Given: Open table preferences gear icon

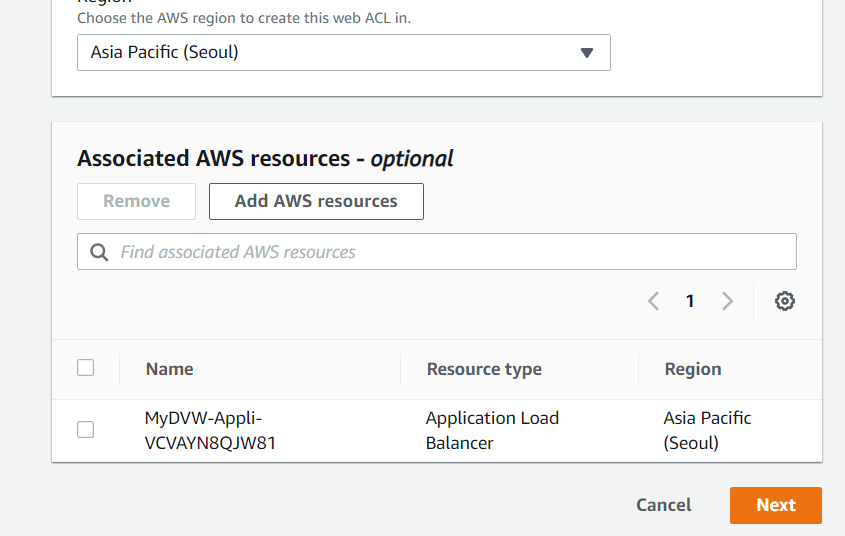Looking at the screenshot, I should (785, 301).
